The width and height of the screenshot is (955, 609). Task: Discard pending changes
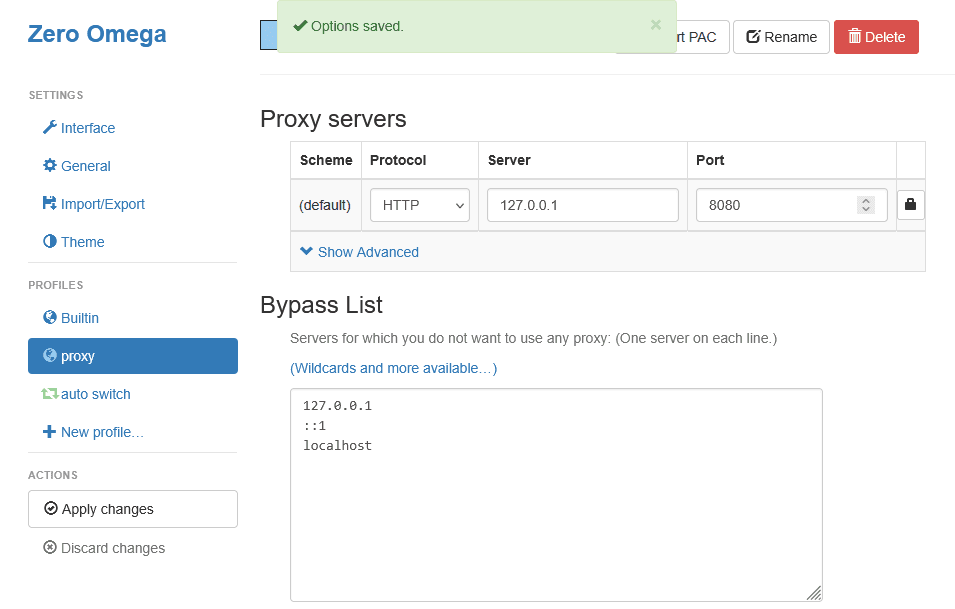pos(103,548)
